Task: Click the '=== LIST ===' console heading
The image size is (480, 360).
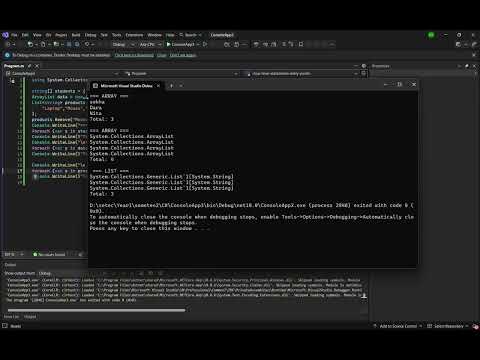Action: (x=110, y=171)
